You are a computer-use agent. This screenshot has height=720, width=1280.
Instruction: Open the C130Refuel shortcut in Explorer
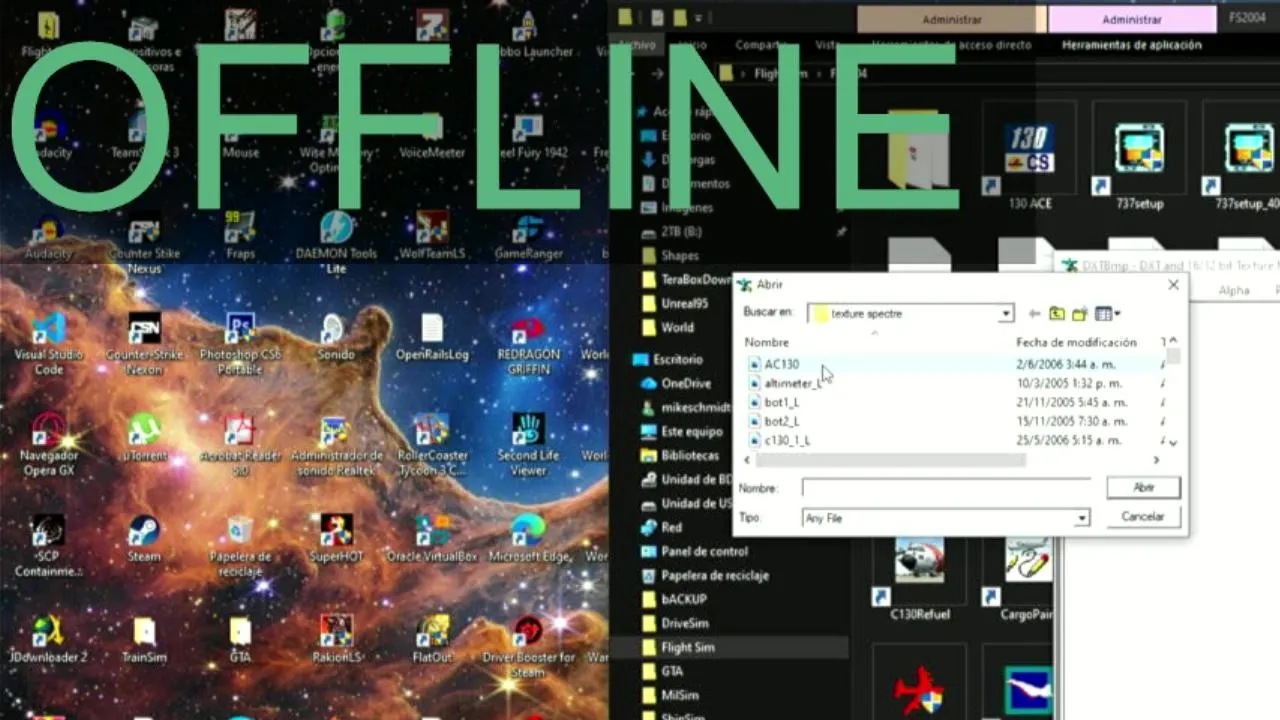click(x=920, y=577)
